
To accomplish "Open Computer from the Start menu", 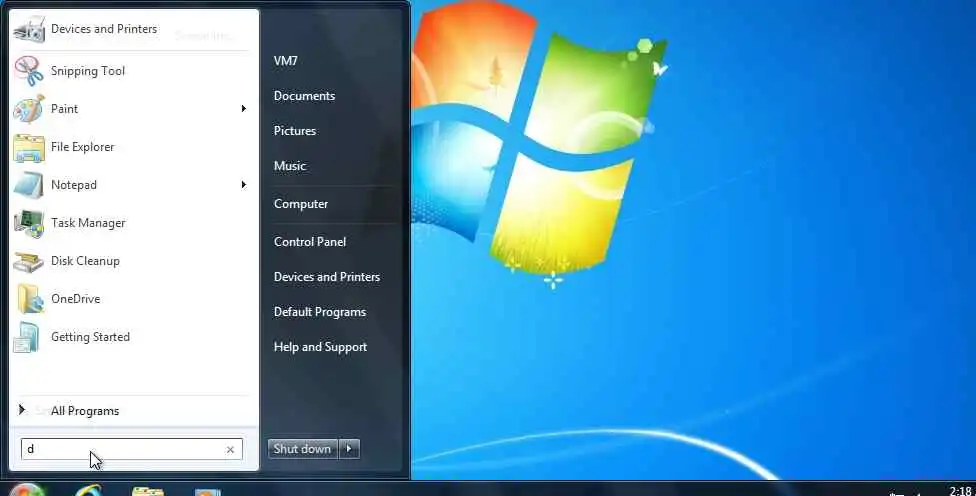I will [x=301, y=204].
